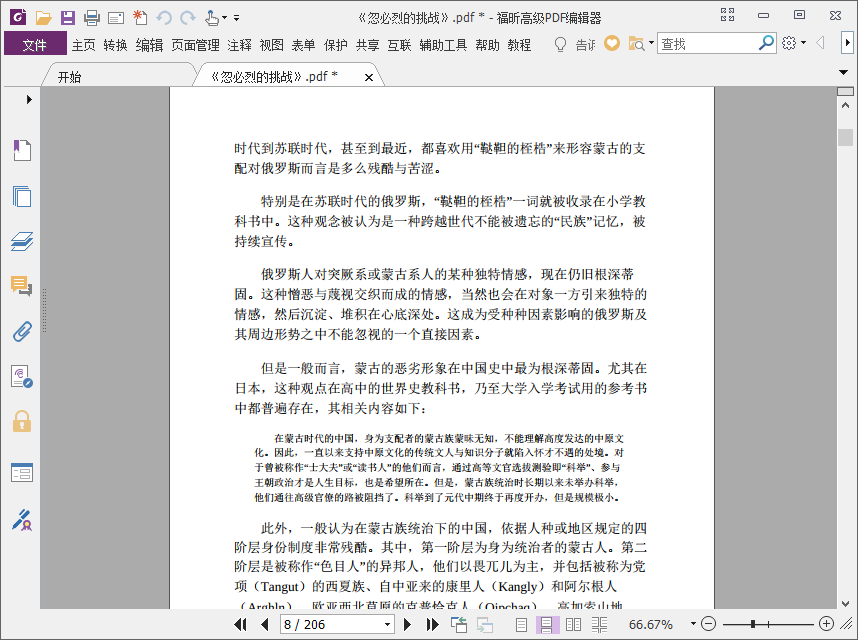Click the orange heart favorite icon

[x=612, y=43]
